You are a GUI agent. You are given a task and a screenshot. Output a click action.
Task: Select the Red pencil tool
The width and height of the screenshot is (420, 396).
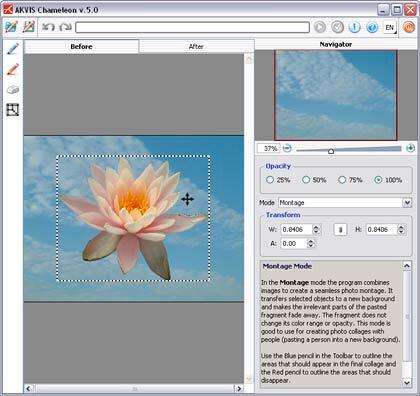(x=13, y=69)
